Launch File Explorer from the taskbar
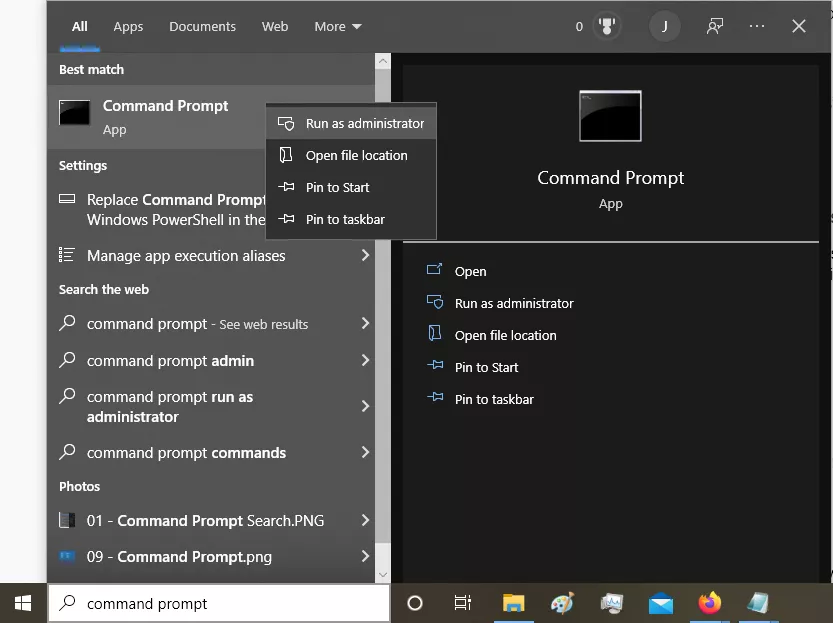Screen dimensions: 833x623 (x=513, y=603)
